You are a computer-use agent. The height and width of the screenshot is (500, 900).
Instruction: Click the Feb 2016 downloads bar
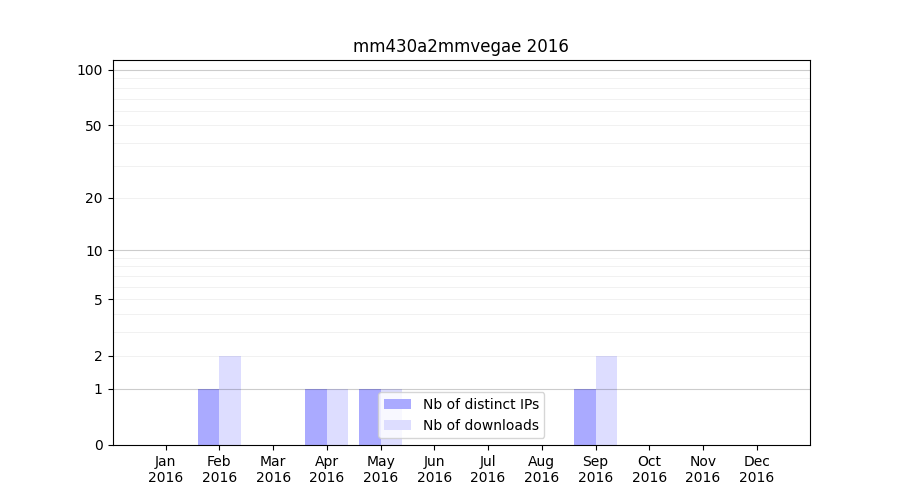tap(230, 400)
